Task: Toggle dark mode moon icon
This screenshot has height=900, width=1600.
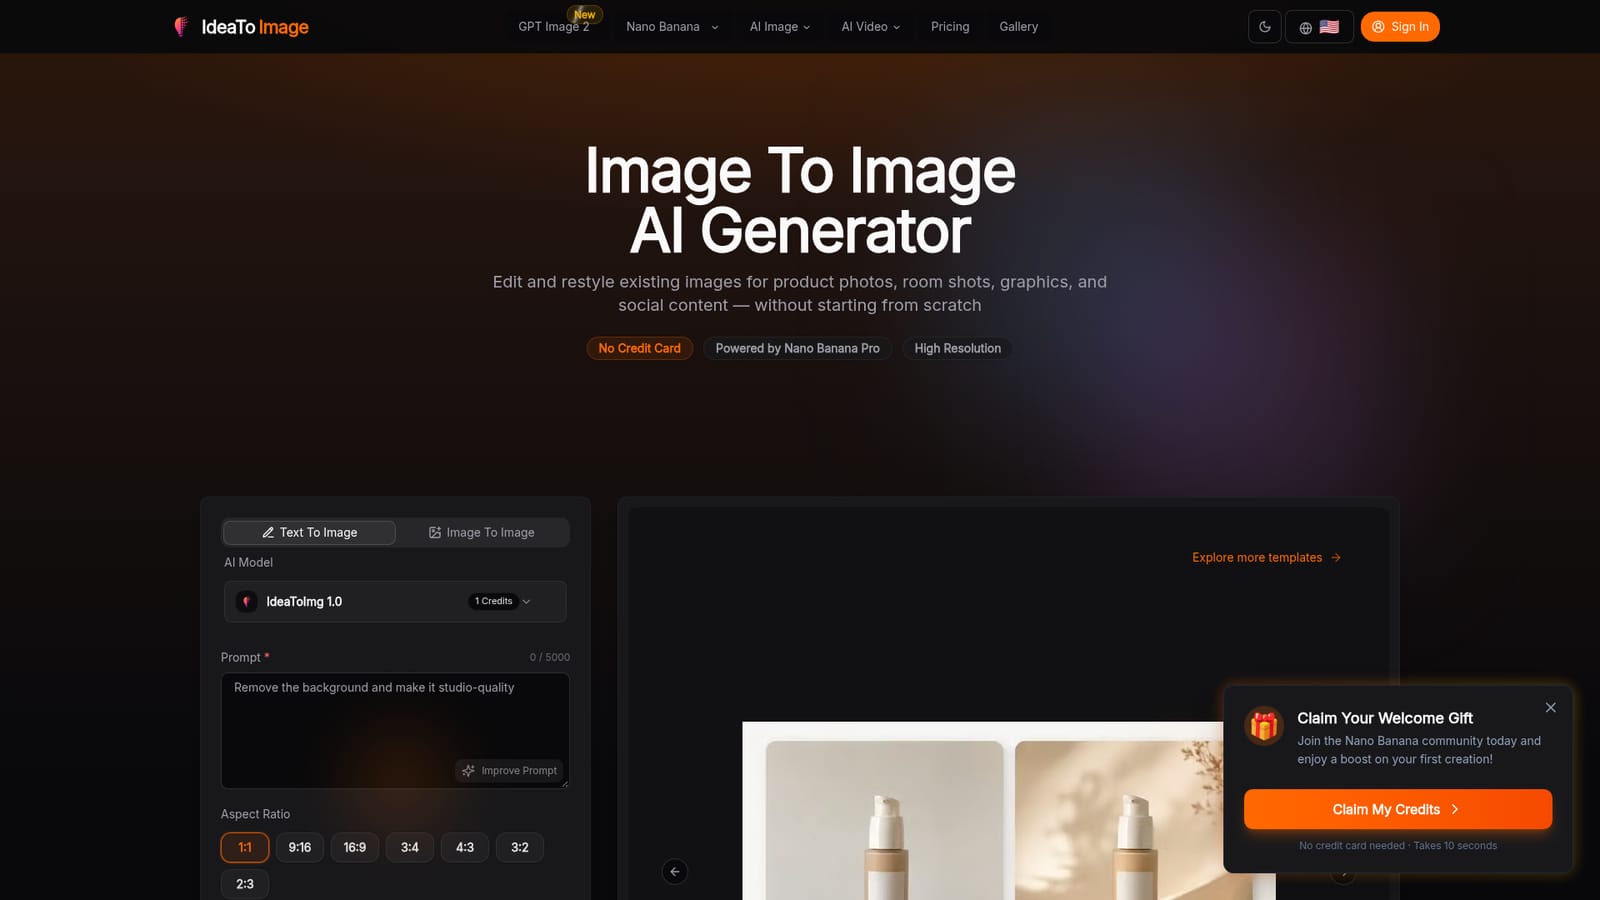Action: point(1265,27)
